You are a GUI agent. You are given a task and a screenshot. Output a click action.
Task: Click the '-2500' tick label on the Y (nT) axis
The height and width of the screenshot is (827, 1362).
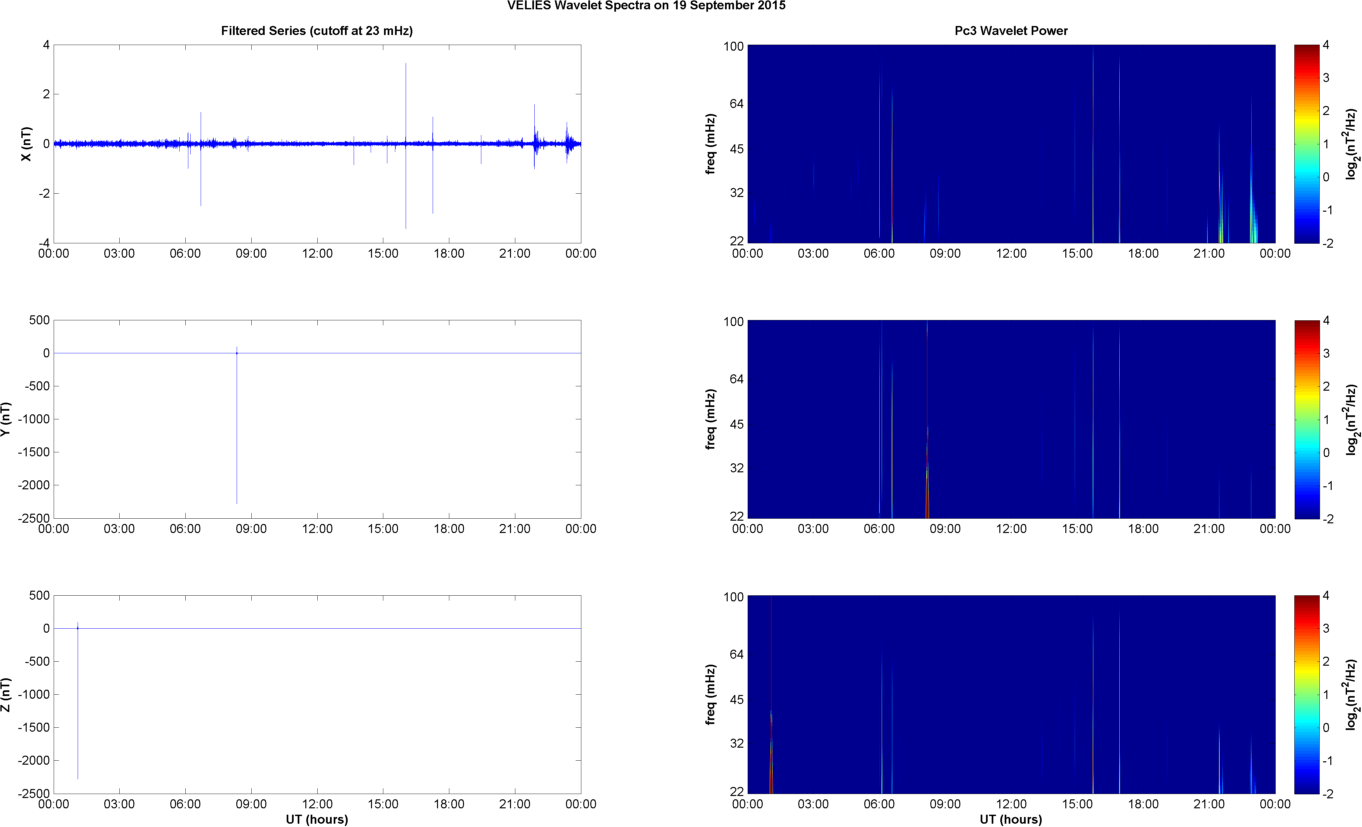point(32,518)
